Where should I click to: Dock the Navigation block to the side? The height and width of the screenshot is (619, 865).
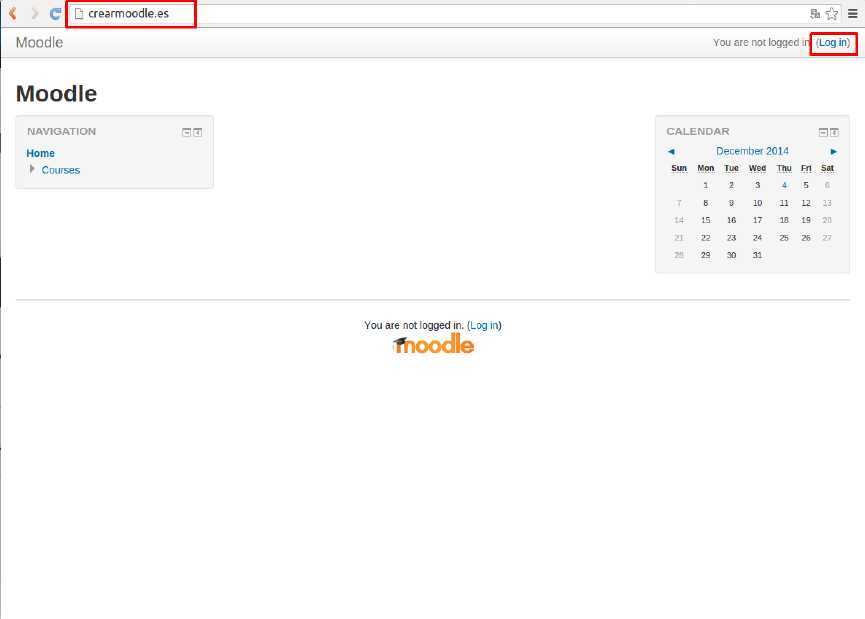click(x=198, y=132)
